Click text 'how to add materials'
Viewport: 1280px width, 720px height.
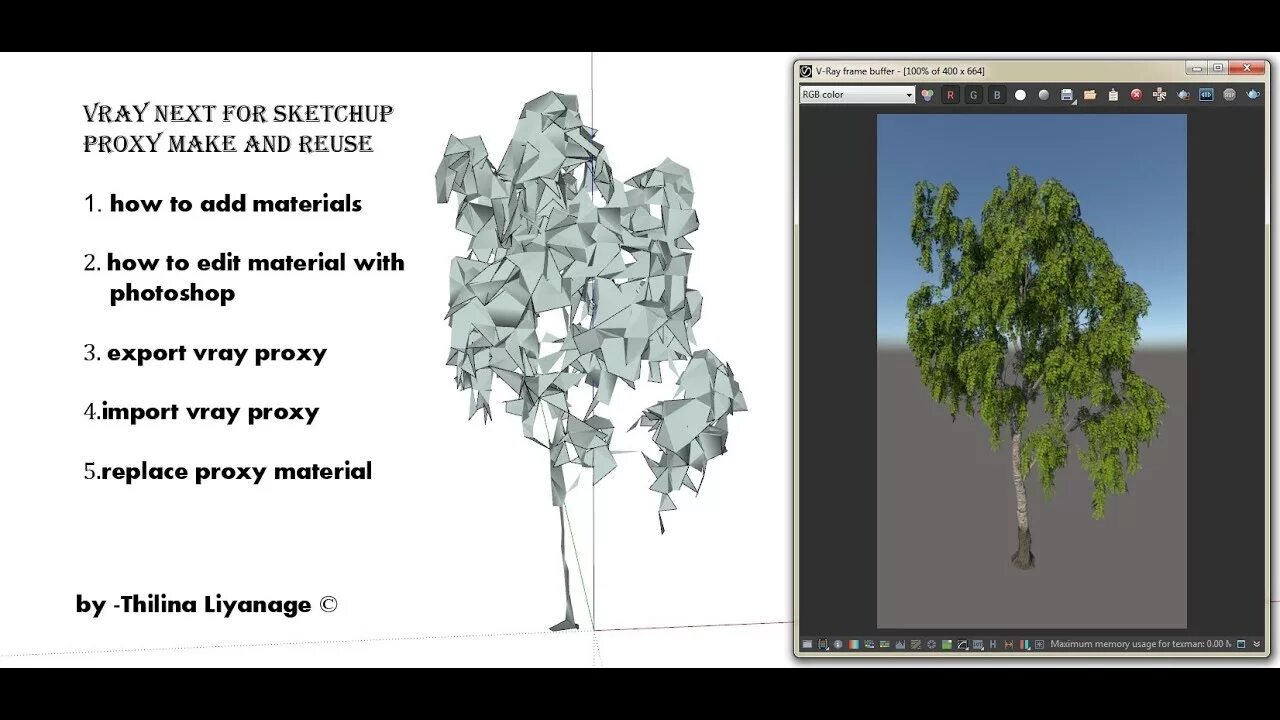[x=236, y=203]
